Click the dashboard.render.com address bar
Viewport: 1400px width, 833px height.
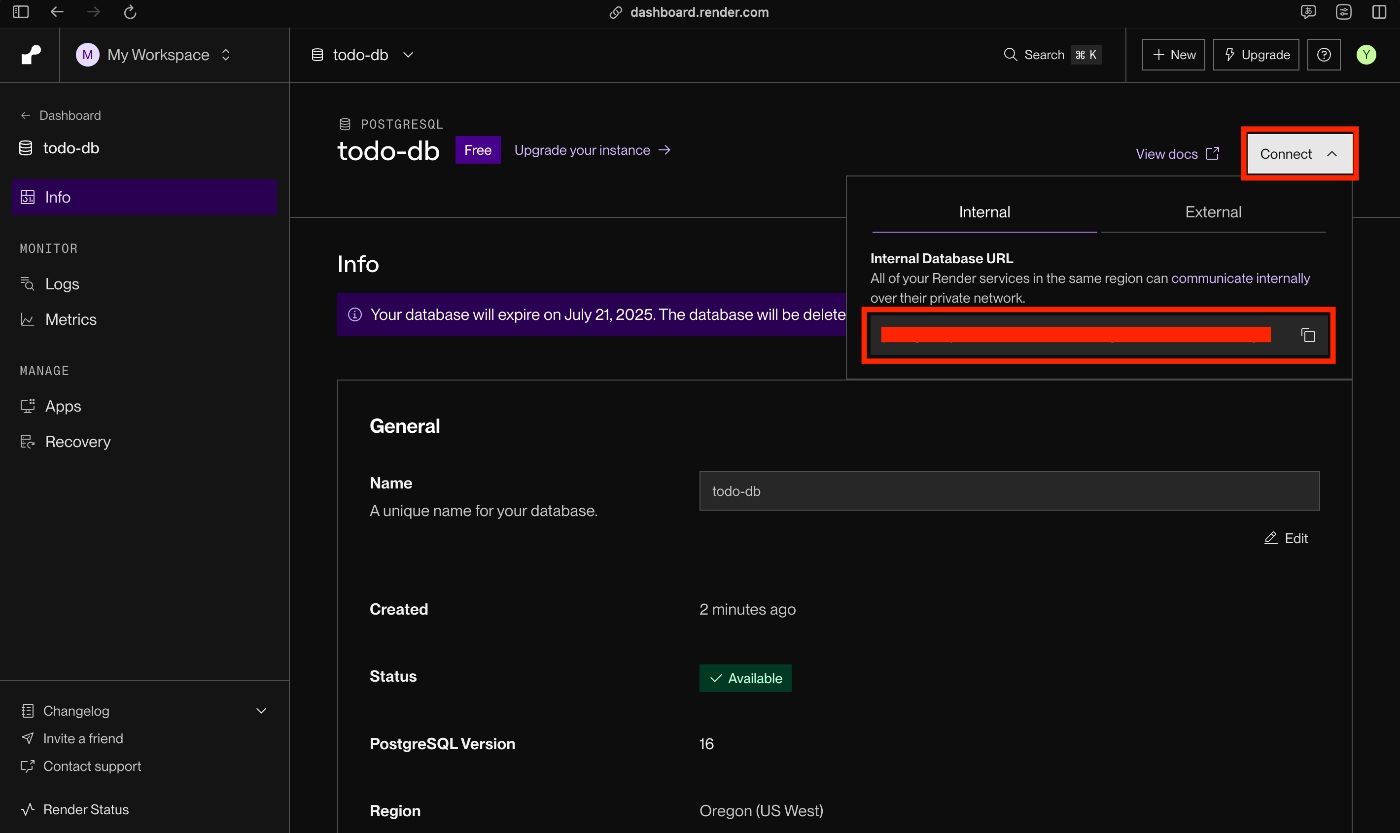(690, 12)
